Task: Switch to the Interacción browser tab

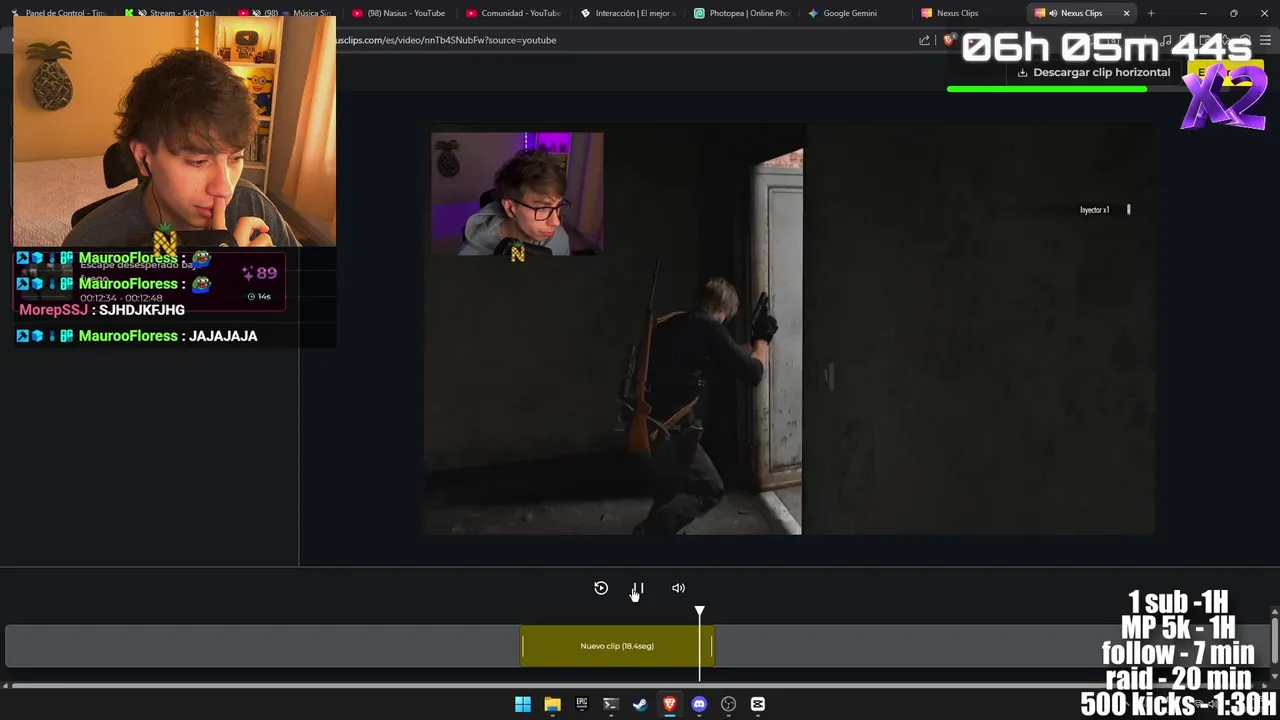Action: click(x=628, y=13)
